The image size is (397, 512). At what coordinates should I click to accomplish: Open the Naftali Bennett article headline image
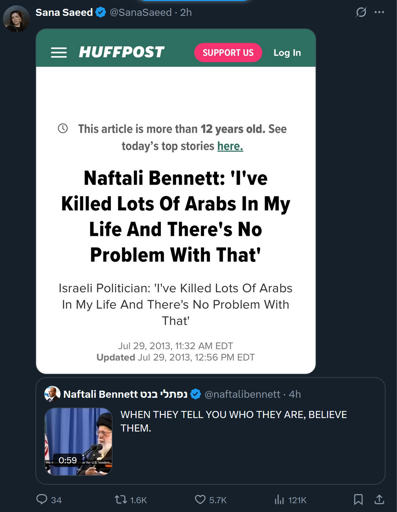(x=176, y=201)
